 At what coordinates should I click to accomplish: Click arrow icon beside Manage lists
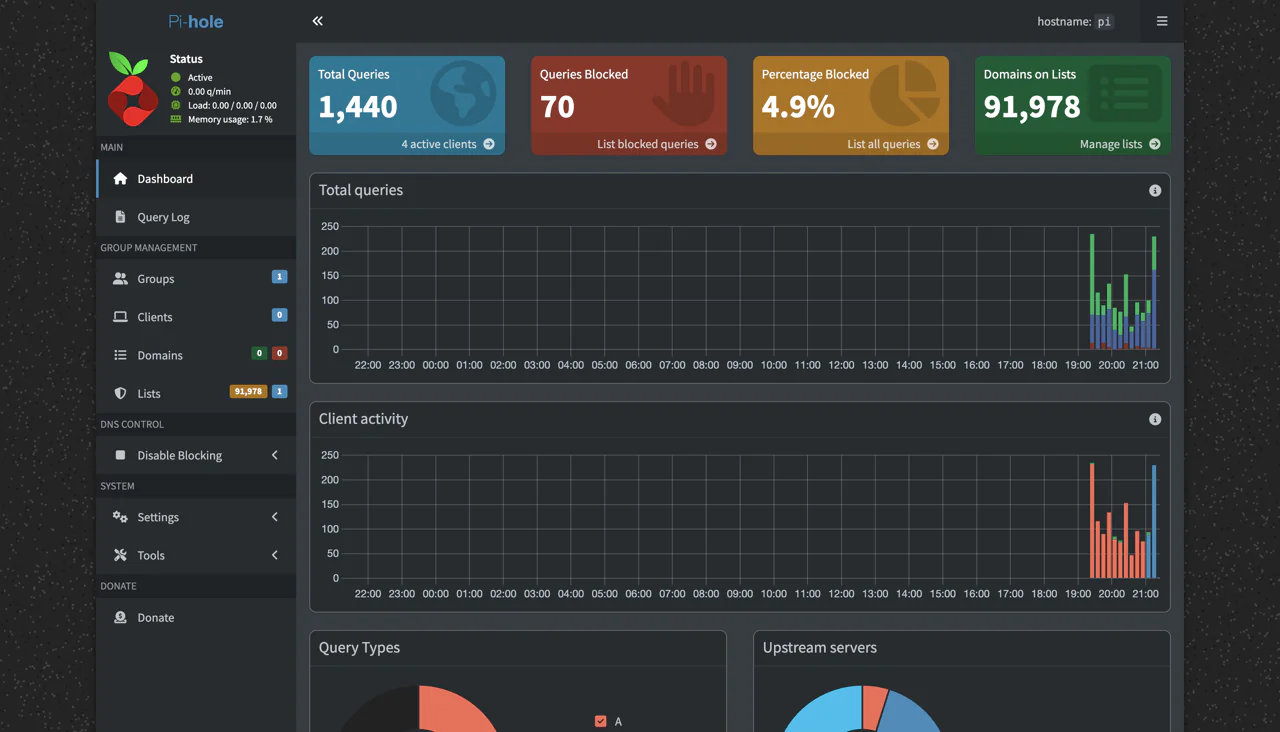(x=1155, y=144)
